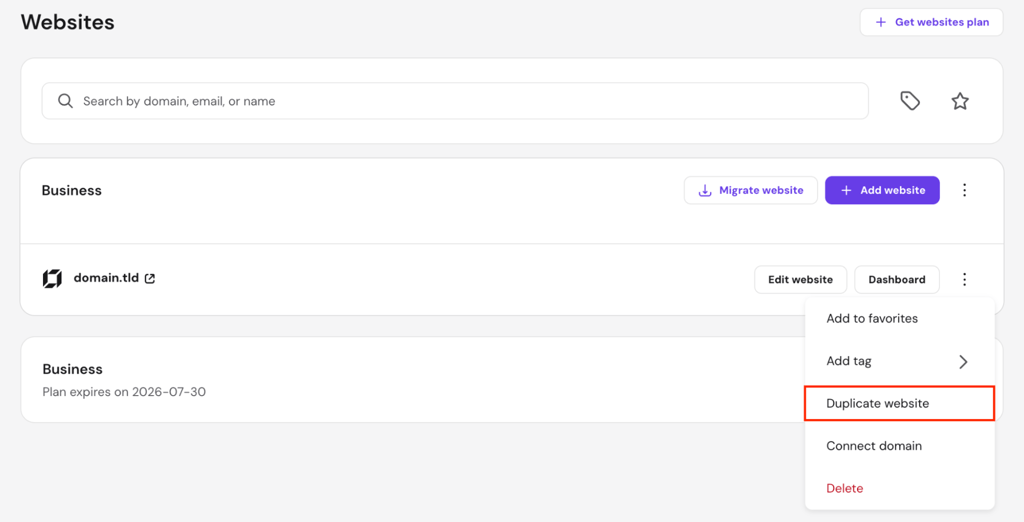Click the tag filter icon
This screenshot has height=522, width=1024.
click(x=910, y=101)
